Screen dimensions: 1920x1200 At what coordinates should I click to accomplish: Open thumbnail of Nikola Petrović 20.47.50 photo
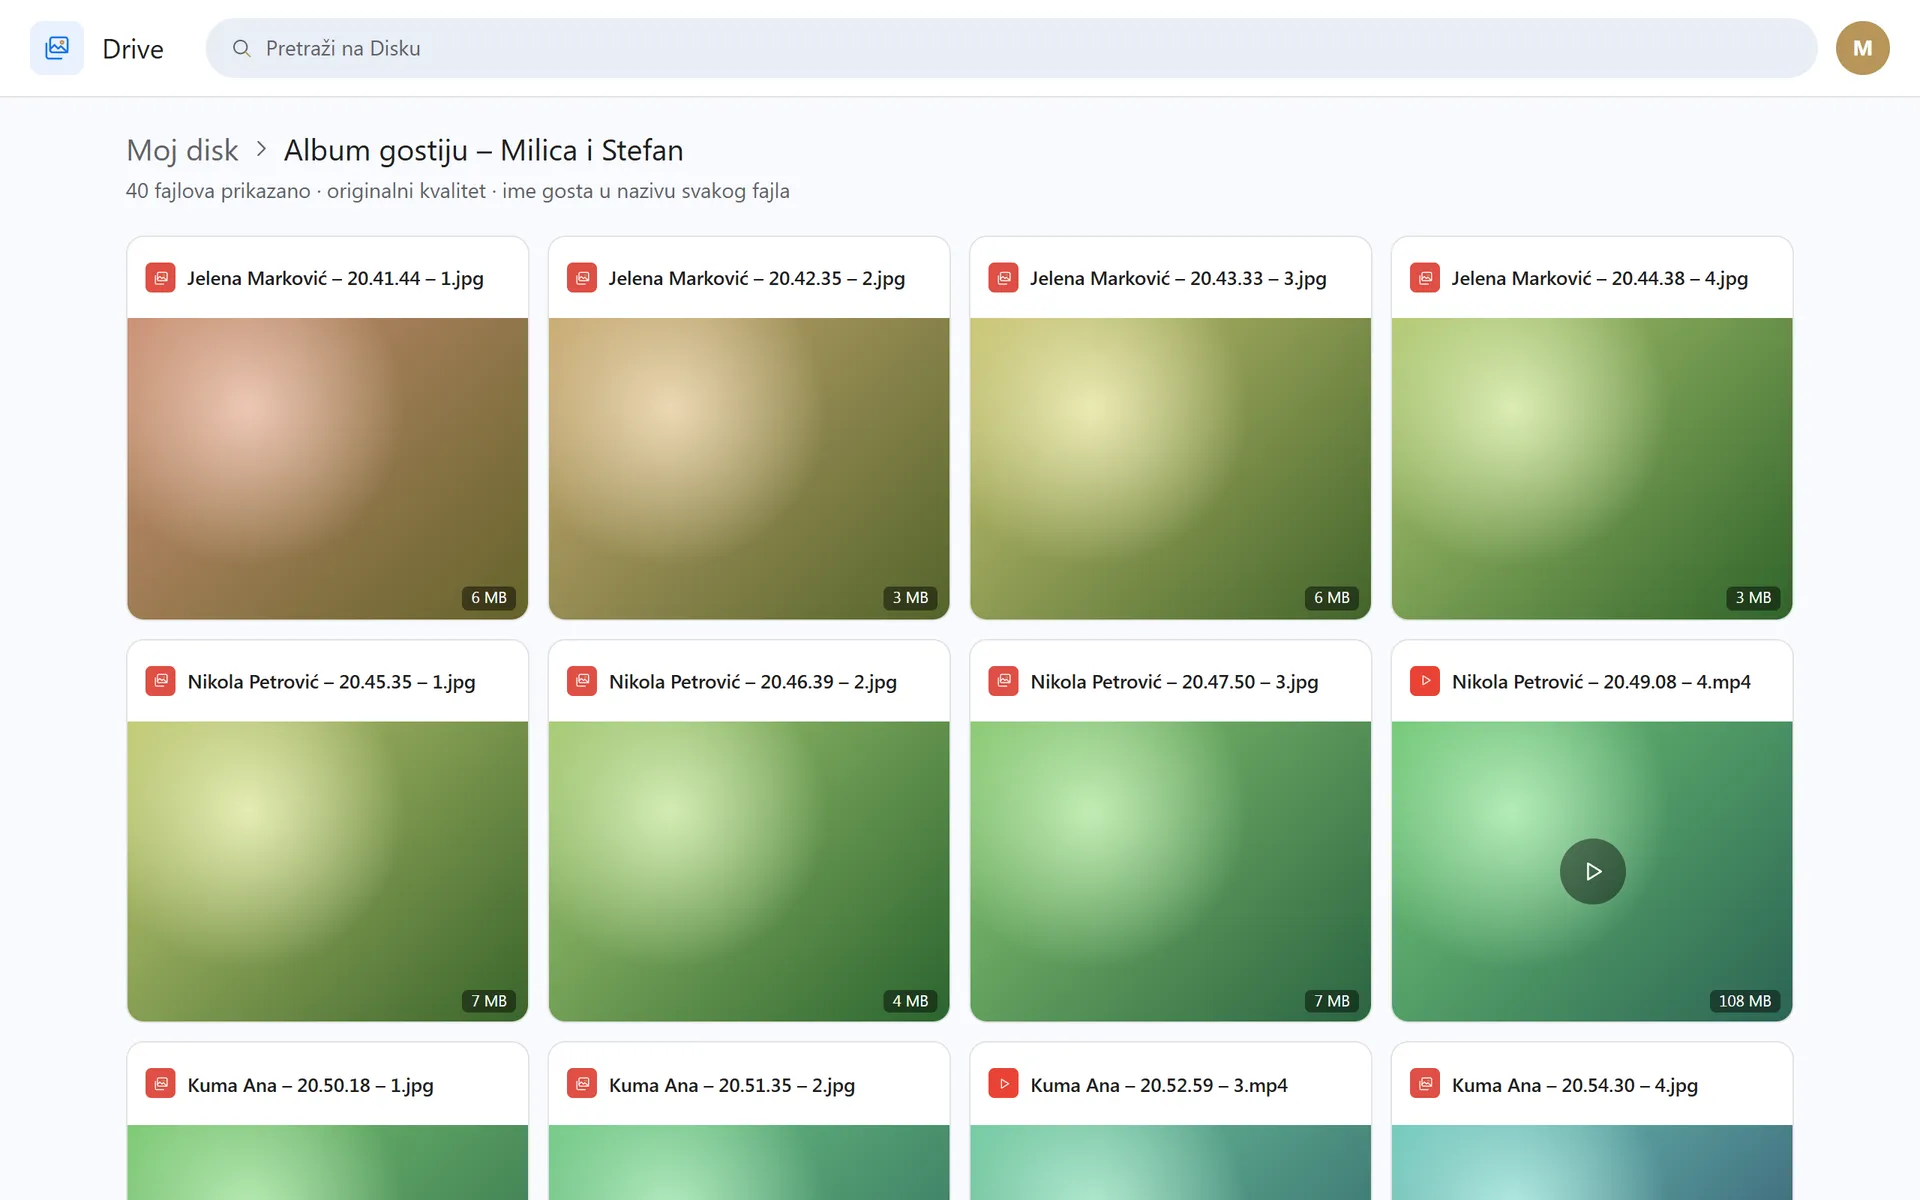pyautogui.click(x=1170, y=871)
